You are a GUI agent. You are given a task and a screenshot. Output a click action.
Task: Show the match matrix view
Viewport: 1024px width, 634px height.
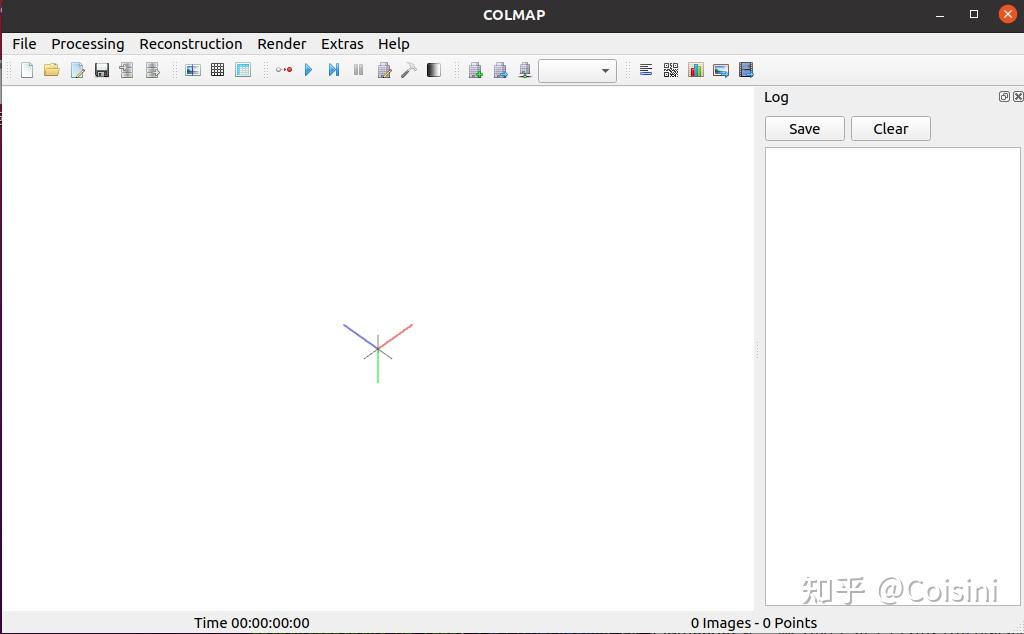point(670,70)
